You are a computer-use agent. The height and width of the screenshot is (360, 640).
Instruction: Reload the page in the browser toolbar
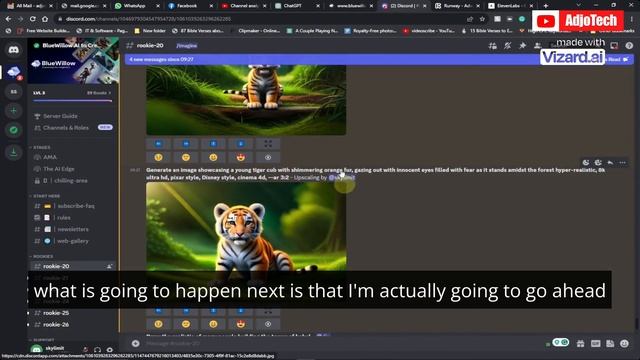(x=32, y=19)
